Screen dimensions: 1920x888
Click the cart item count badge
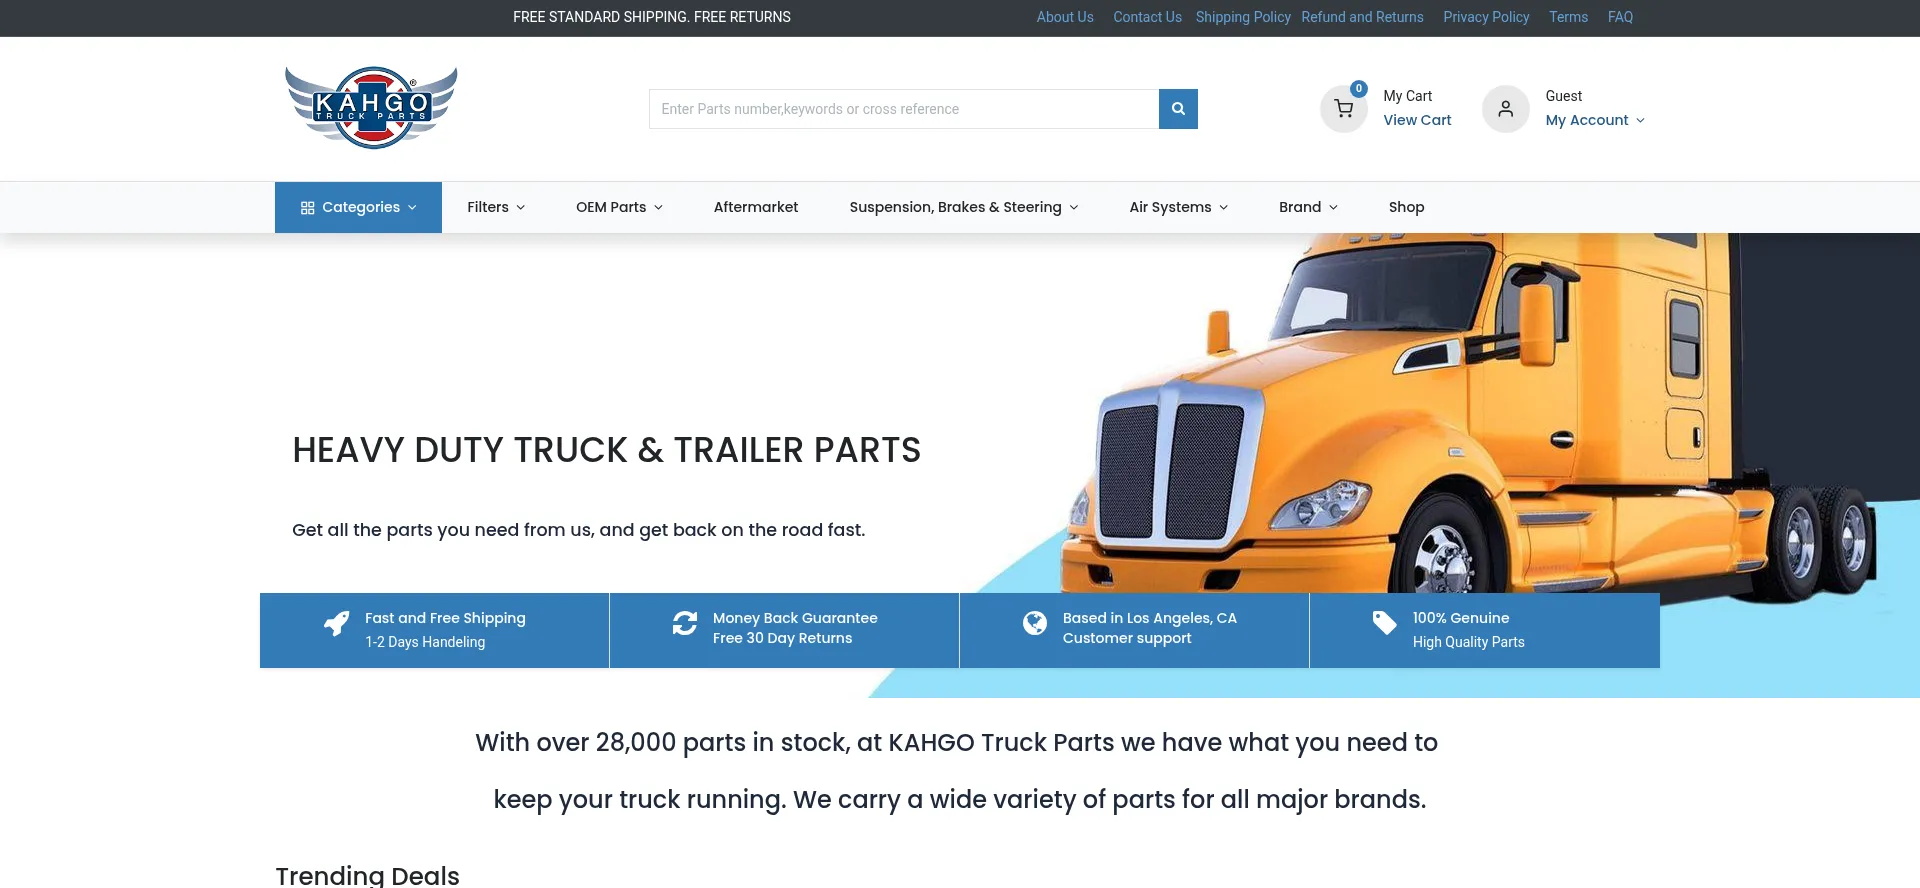(x=1359, y=89)
